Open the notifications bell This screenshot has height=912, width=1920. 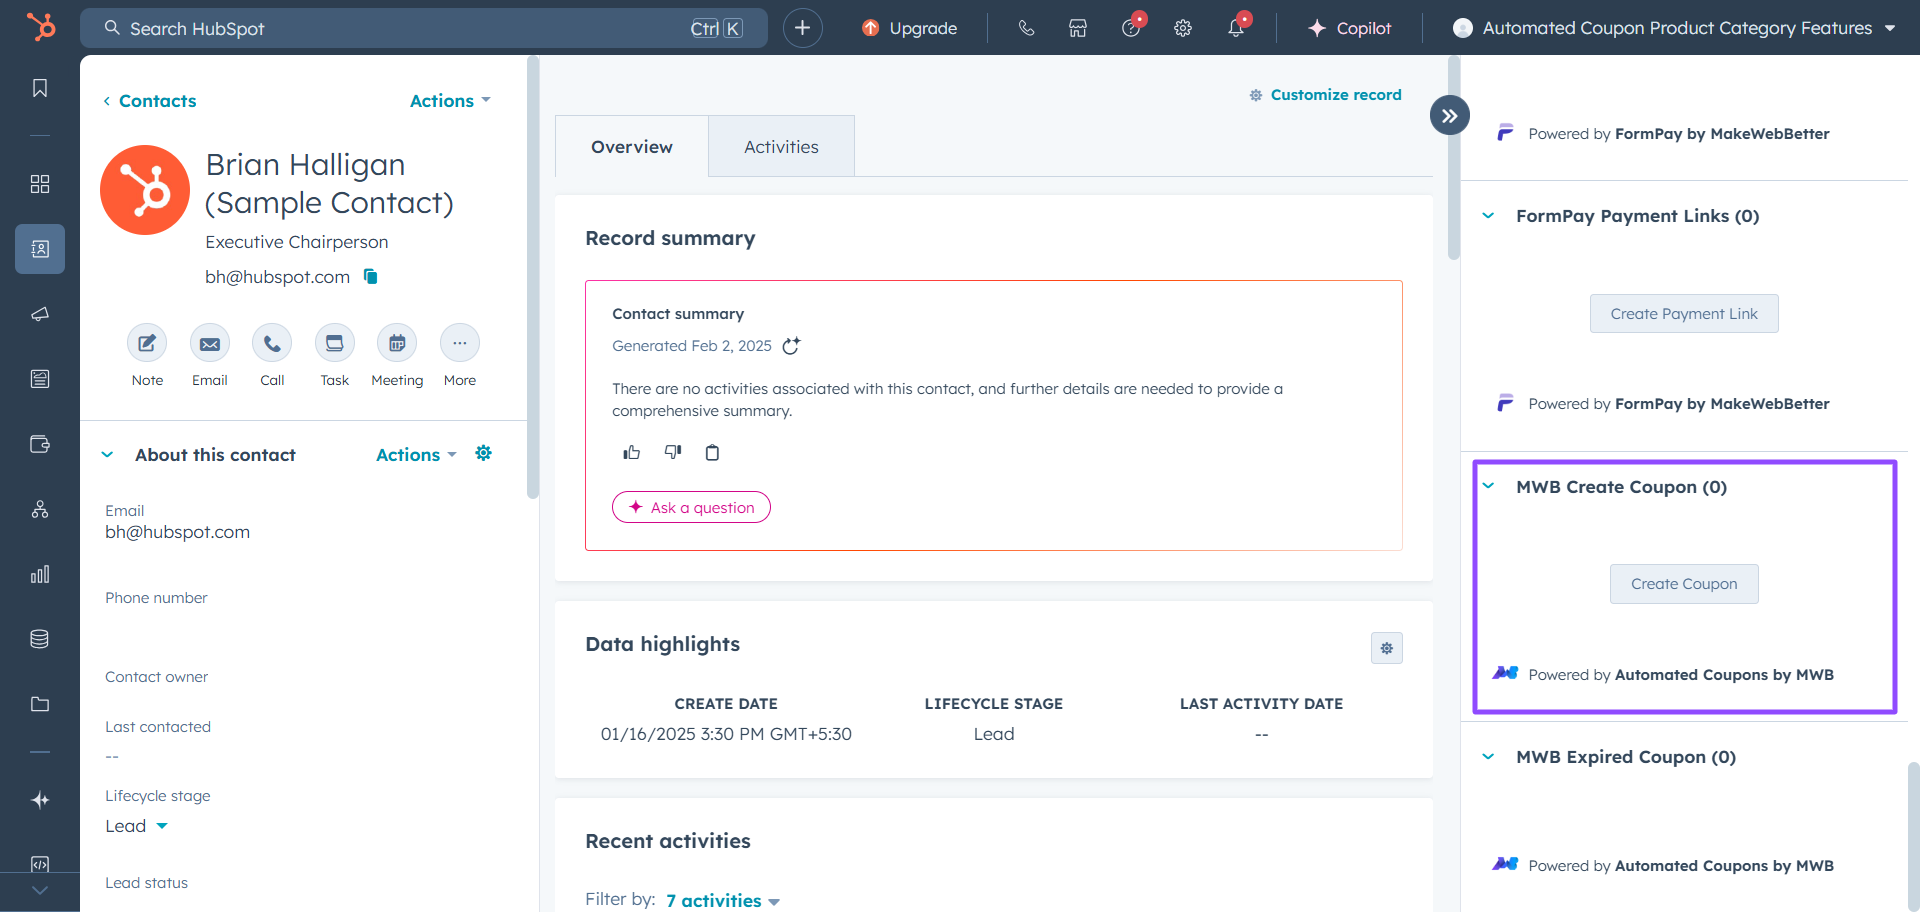point(1235,28)
